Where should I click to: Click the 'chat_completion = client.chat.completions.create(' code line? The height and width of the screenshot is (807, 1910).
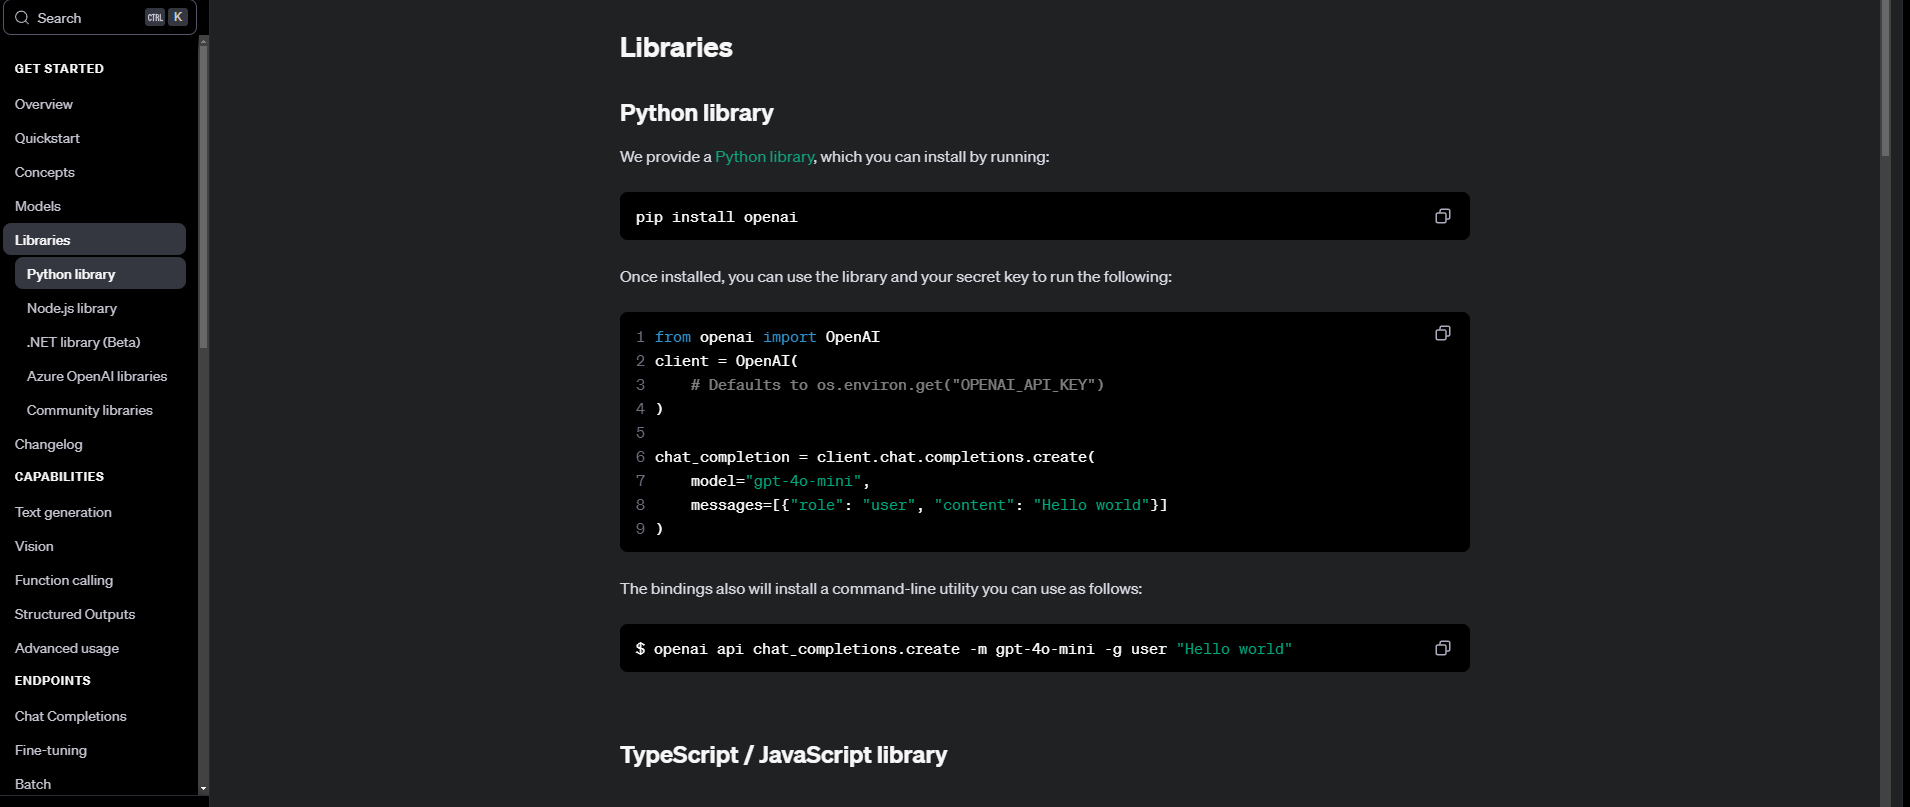point(875,457)
